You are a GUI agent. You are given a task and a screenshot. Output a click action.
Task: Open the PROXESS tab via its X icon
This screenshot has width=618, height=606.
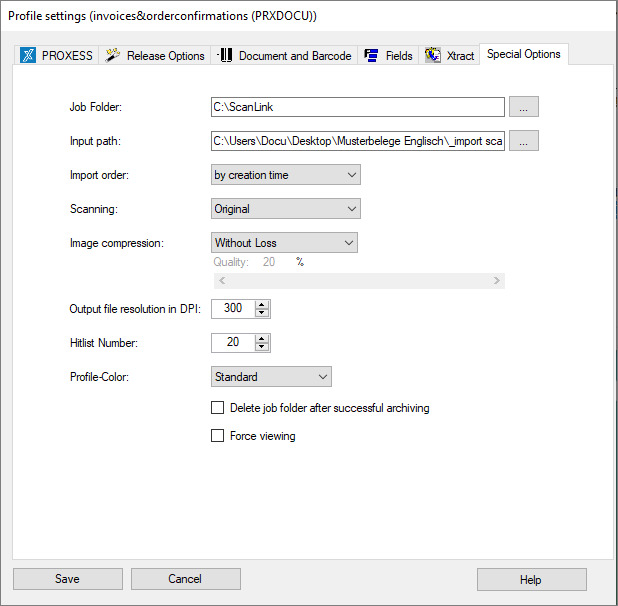tap(28, 55)
